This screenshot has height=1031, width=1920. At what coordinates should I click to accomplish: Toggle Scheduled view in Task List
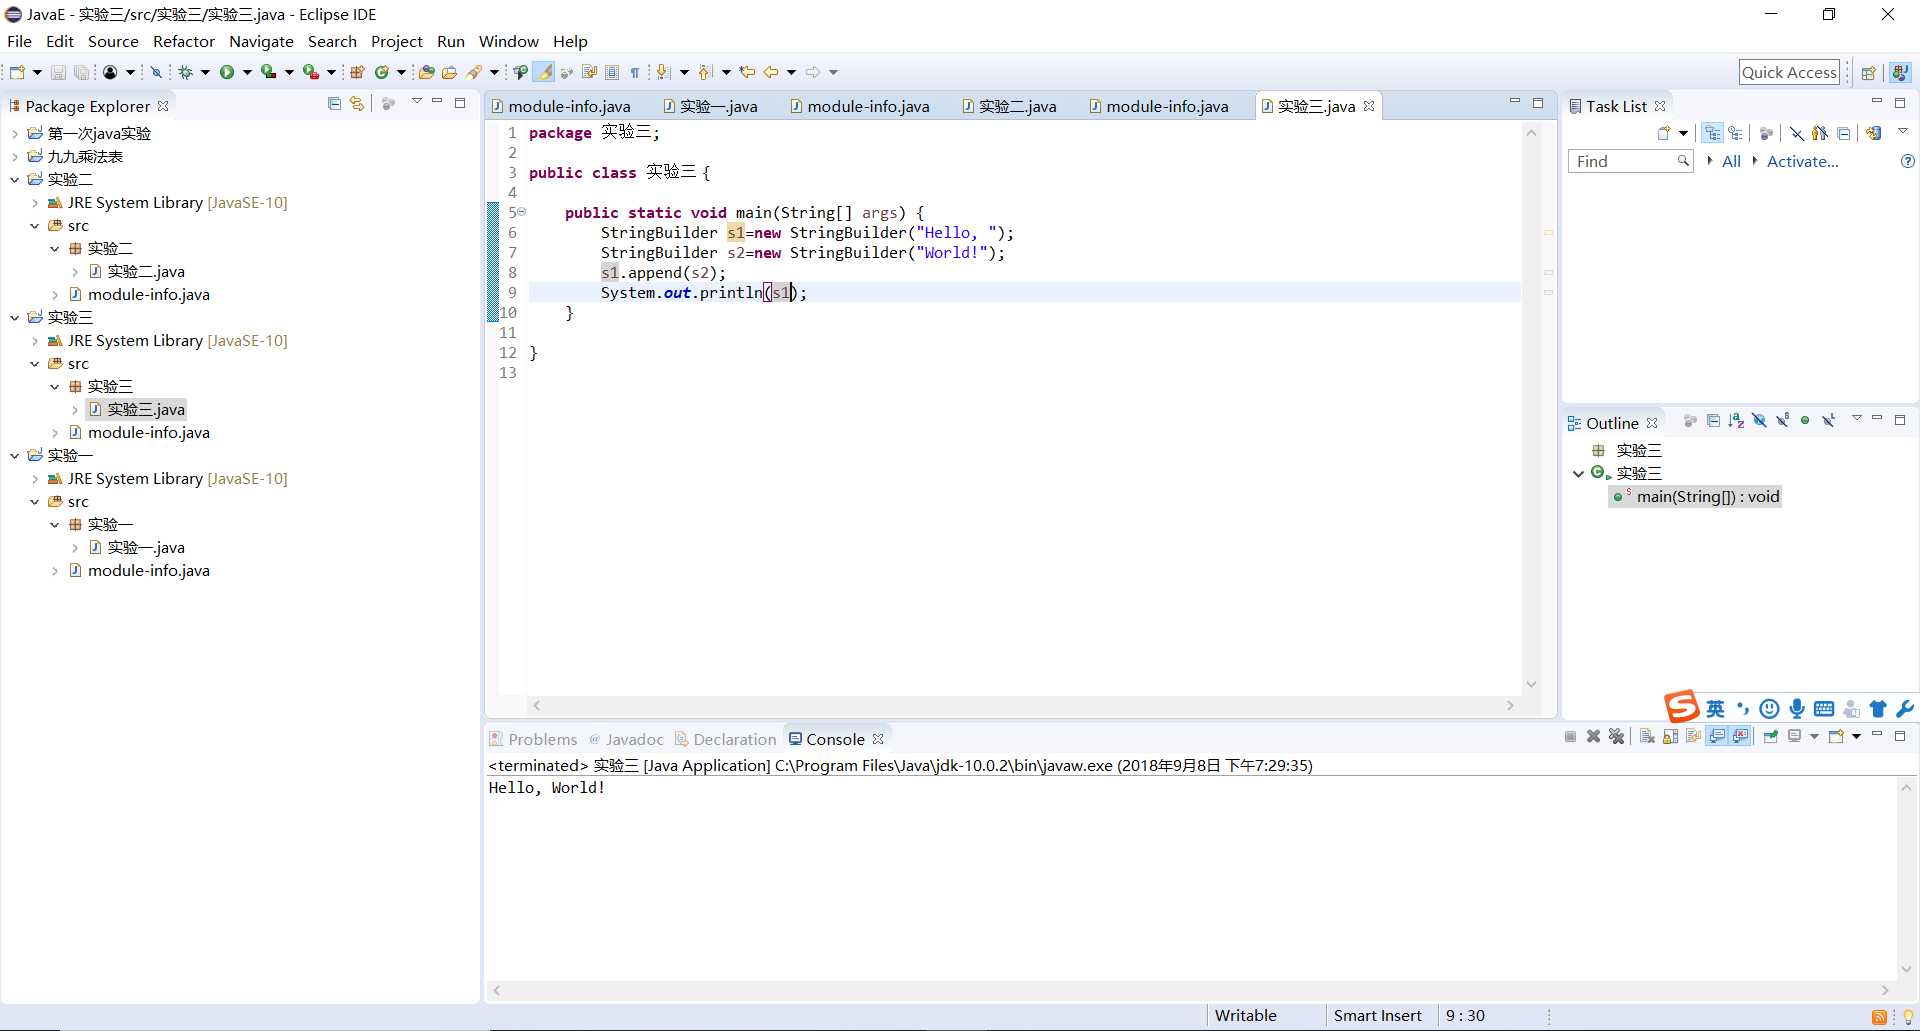pyautogui.click(x=1736, y=133)
